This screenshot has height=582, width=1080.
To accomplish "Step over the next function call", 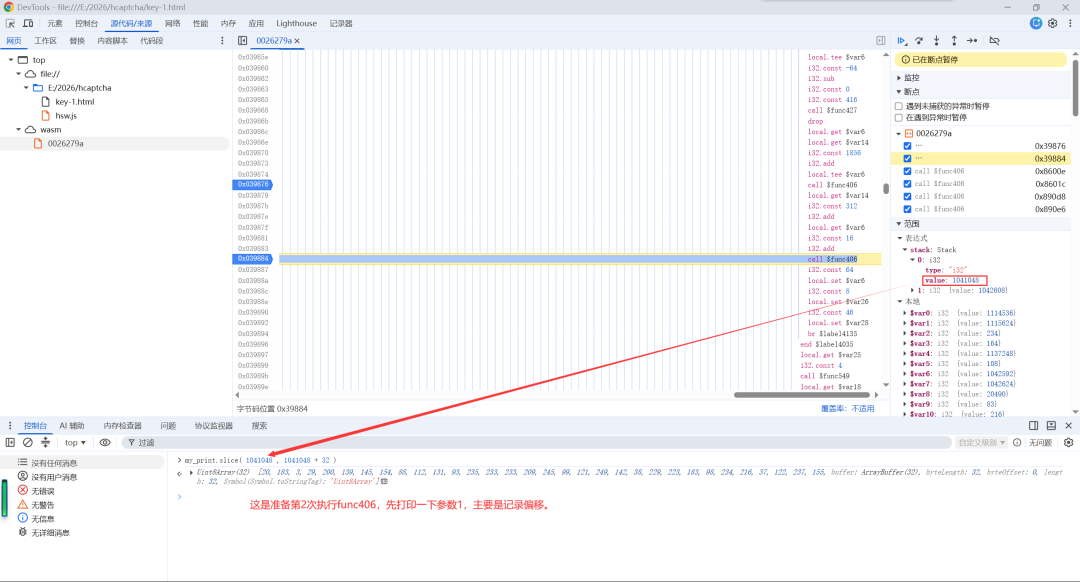I will point(919,41).
